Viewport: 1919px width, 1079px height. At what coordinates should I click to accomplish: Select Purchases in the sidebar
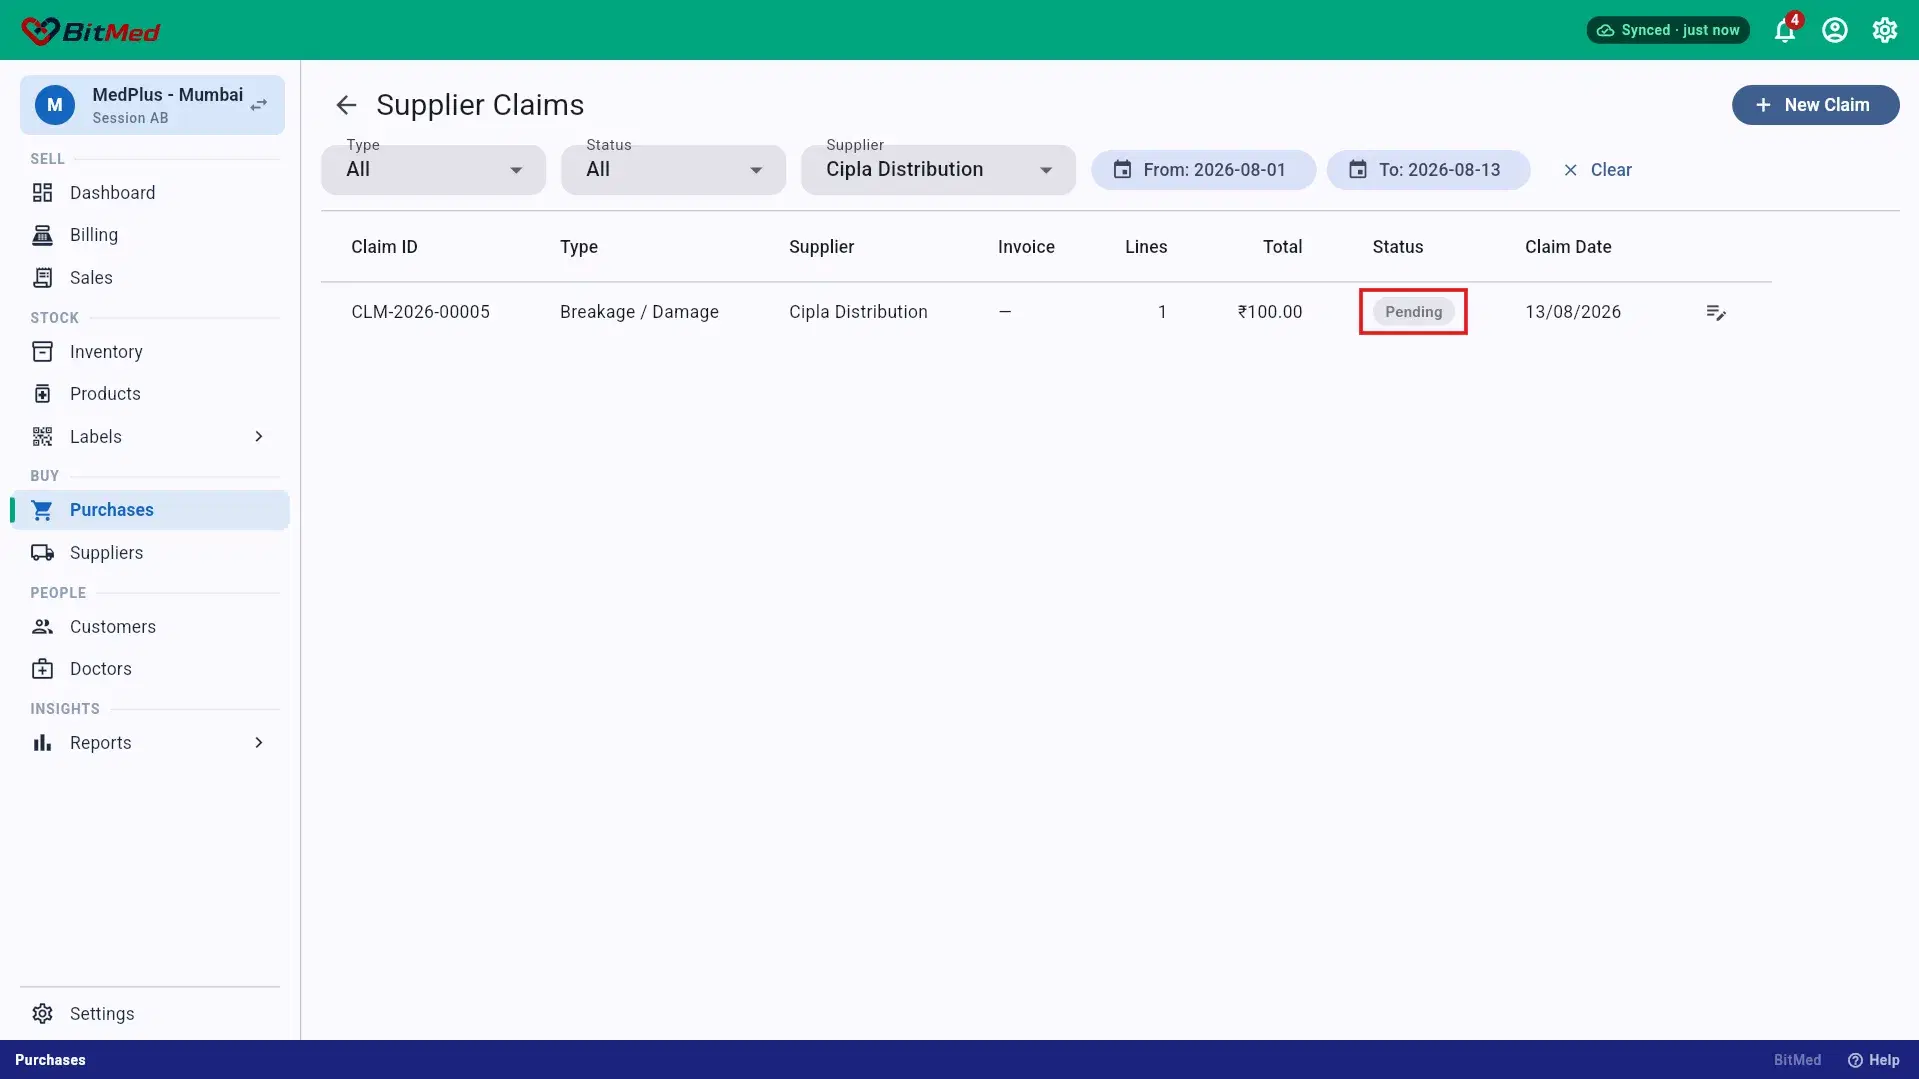coord(150,510)
